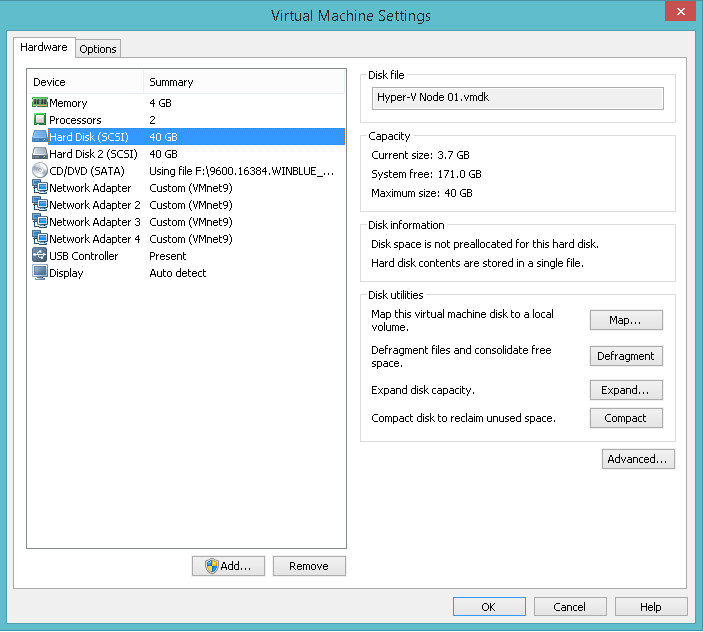Confirm settings with OK

(x=489, y=607)
